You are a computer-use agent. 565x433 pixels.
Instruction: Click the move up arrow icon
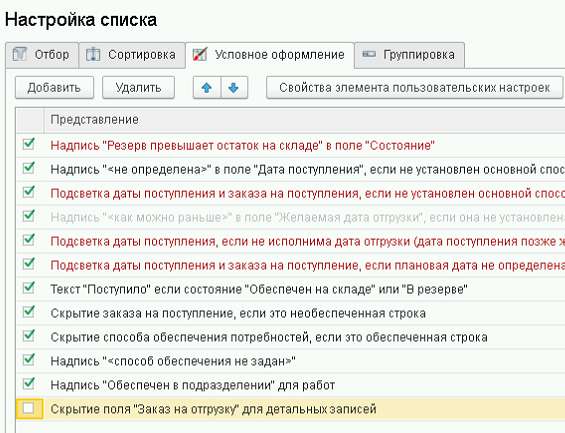point(206,88)
